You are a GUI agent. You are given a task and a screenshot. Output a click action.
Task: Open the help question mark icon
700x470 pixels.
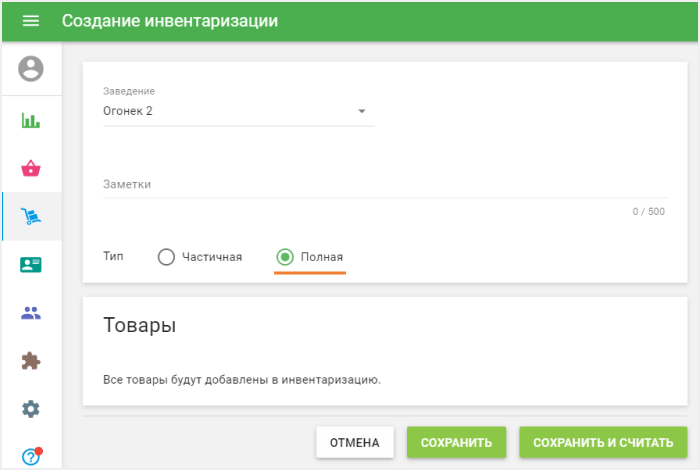[31, 457]
